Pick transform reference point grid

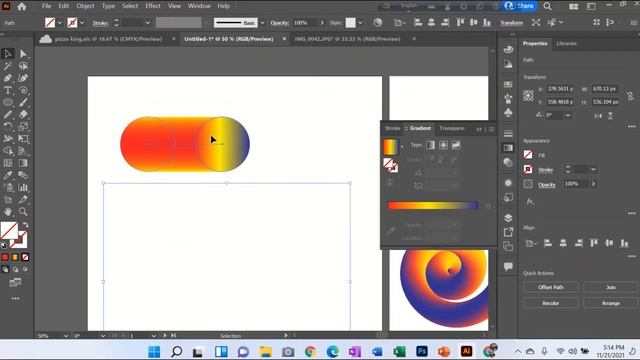click(x=528, y=96)
